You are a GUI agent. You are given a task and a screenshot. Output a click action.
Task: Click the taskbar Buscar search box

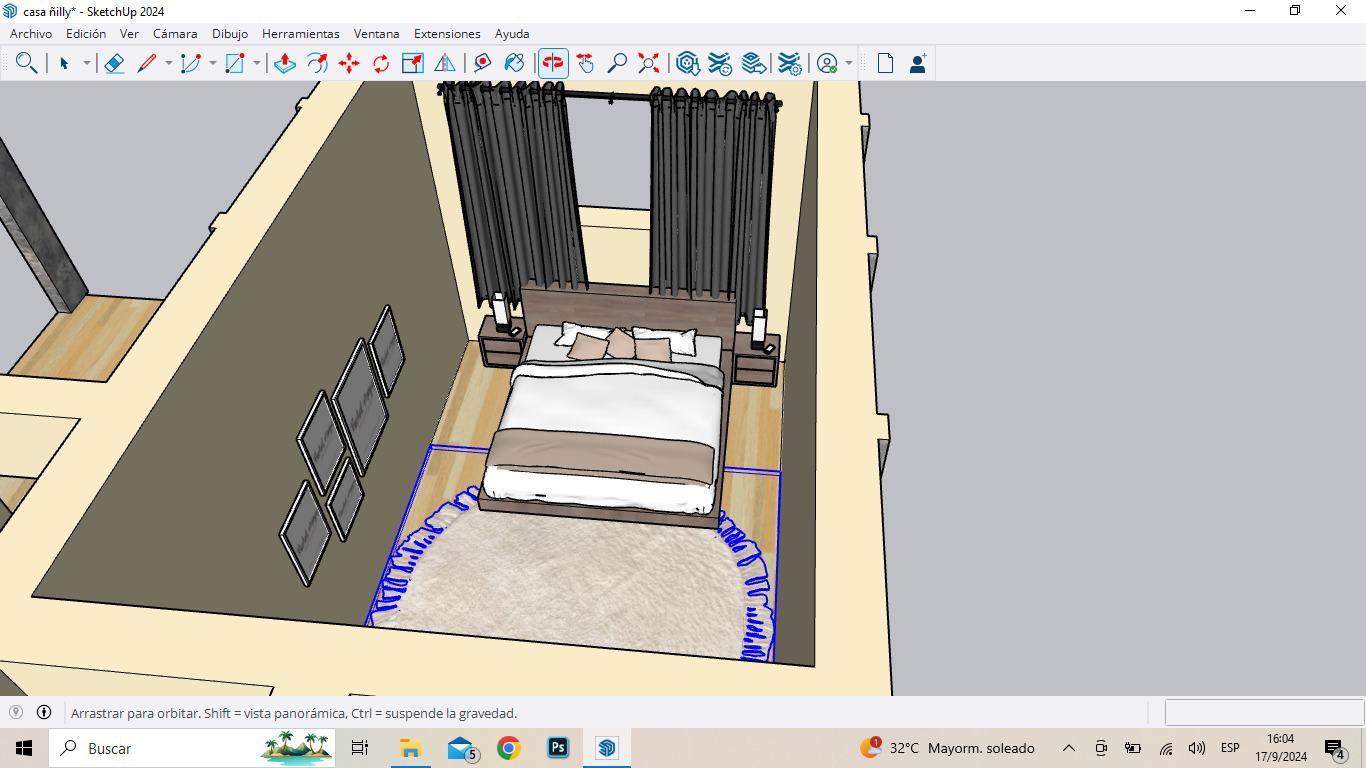tap(194, 748)
